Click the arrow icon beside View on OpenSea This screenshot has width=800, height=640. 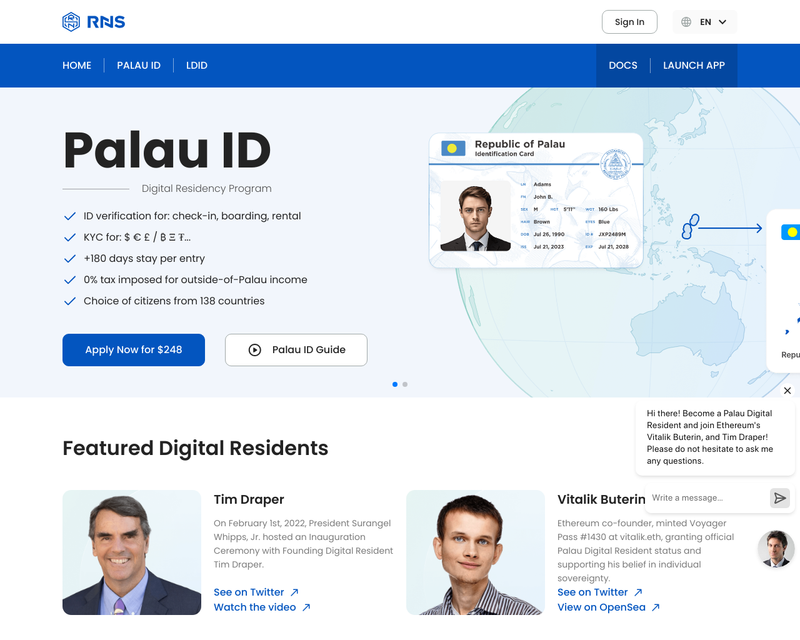(656, 607)
